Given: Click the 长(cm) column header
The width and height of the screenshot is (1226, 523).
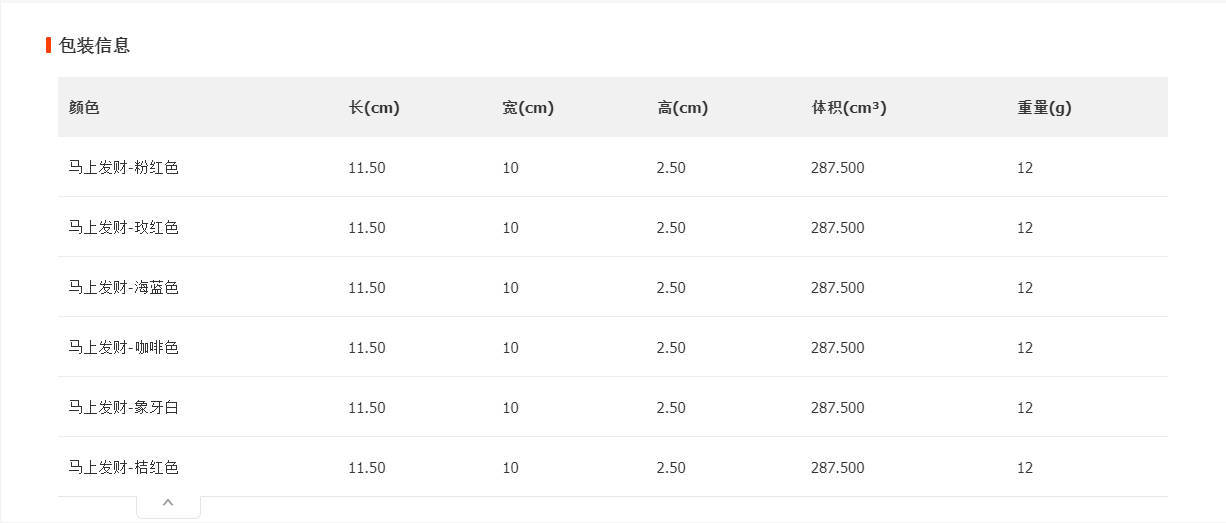Looking at the screenshot, I should (x=374, y=108).
